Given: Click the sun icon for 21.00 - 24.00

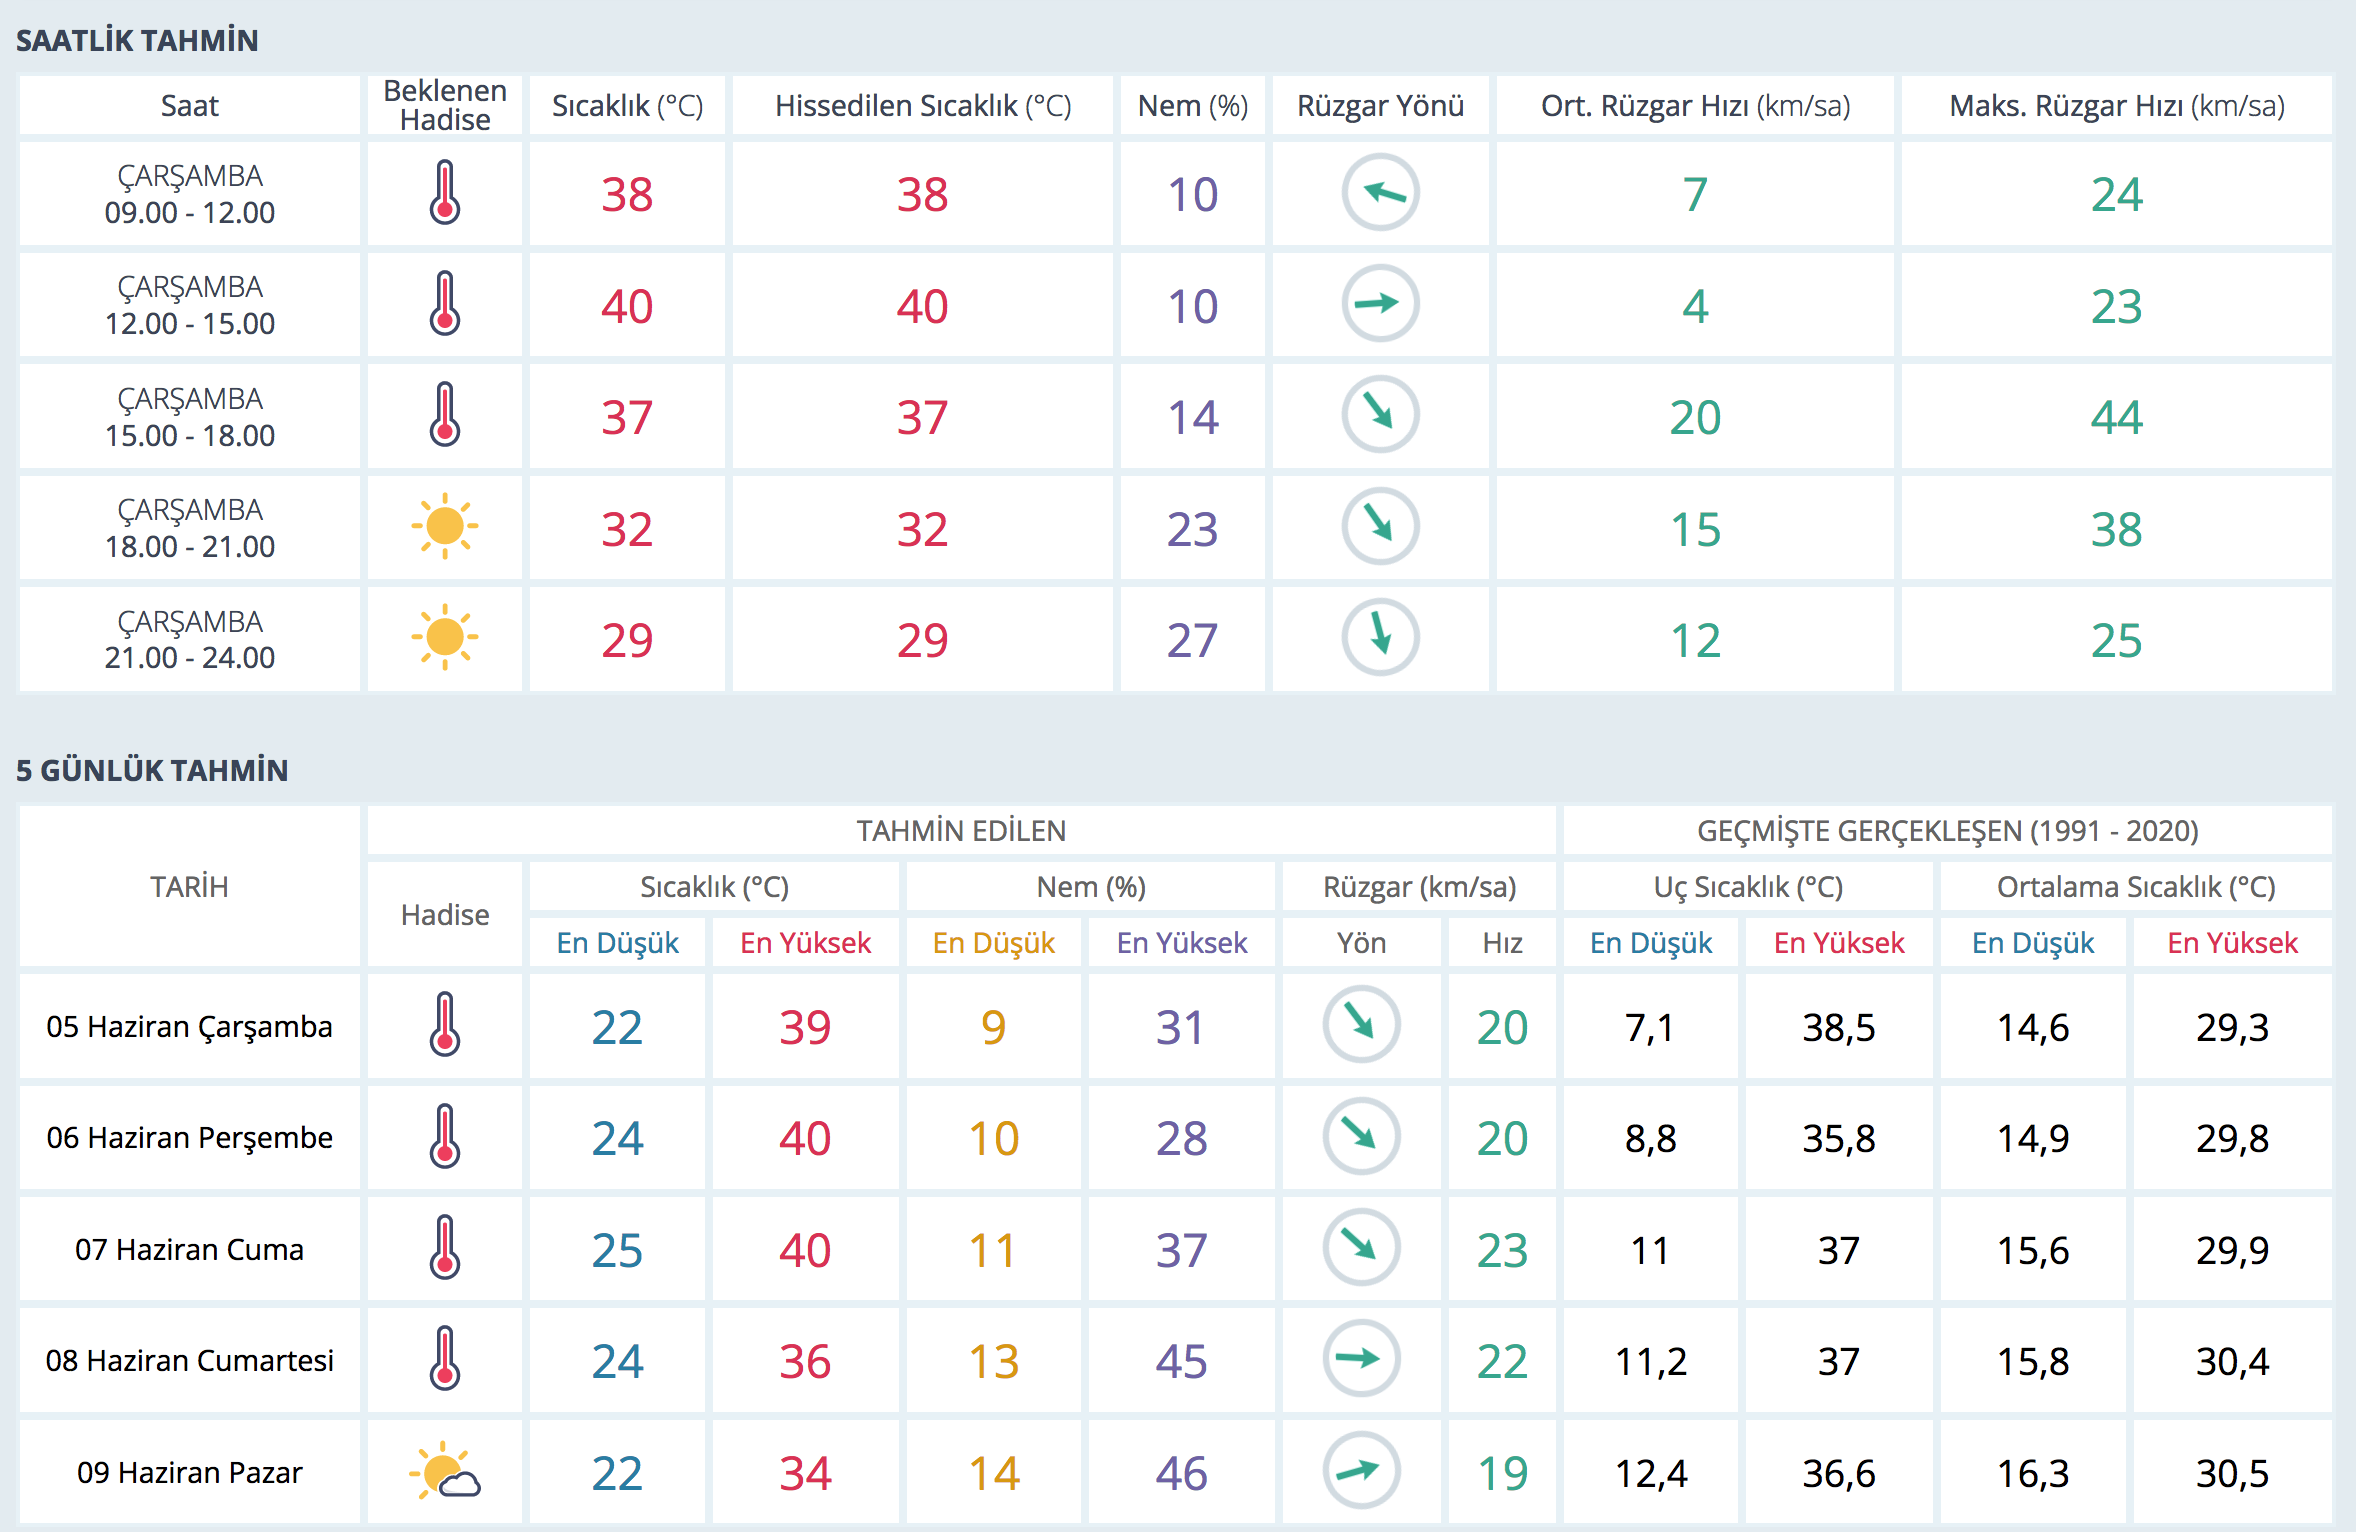Looking at the screenshot, I should coord(445,638).
